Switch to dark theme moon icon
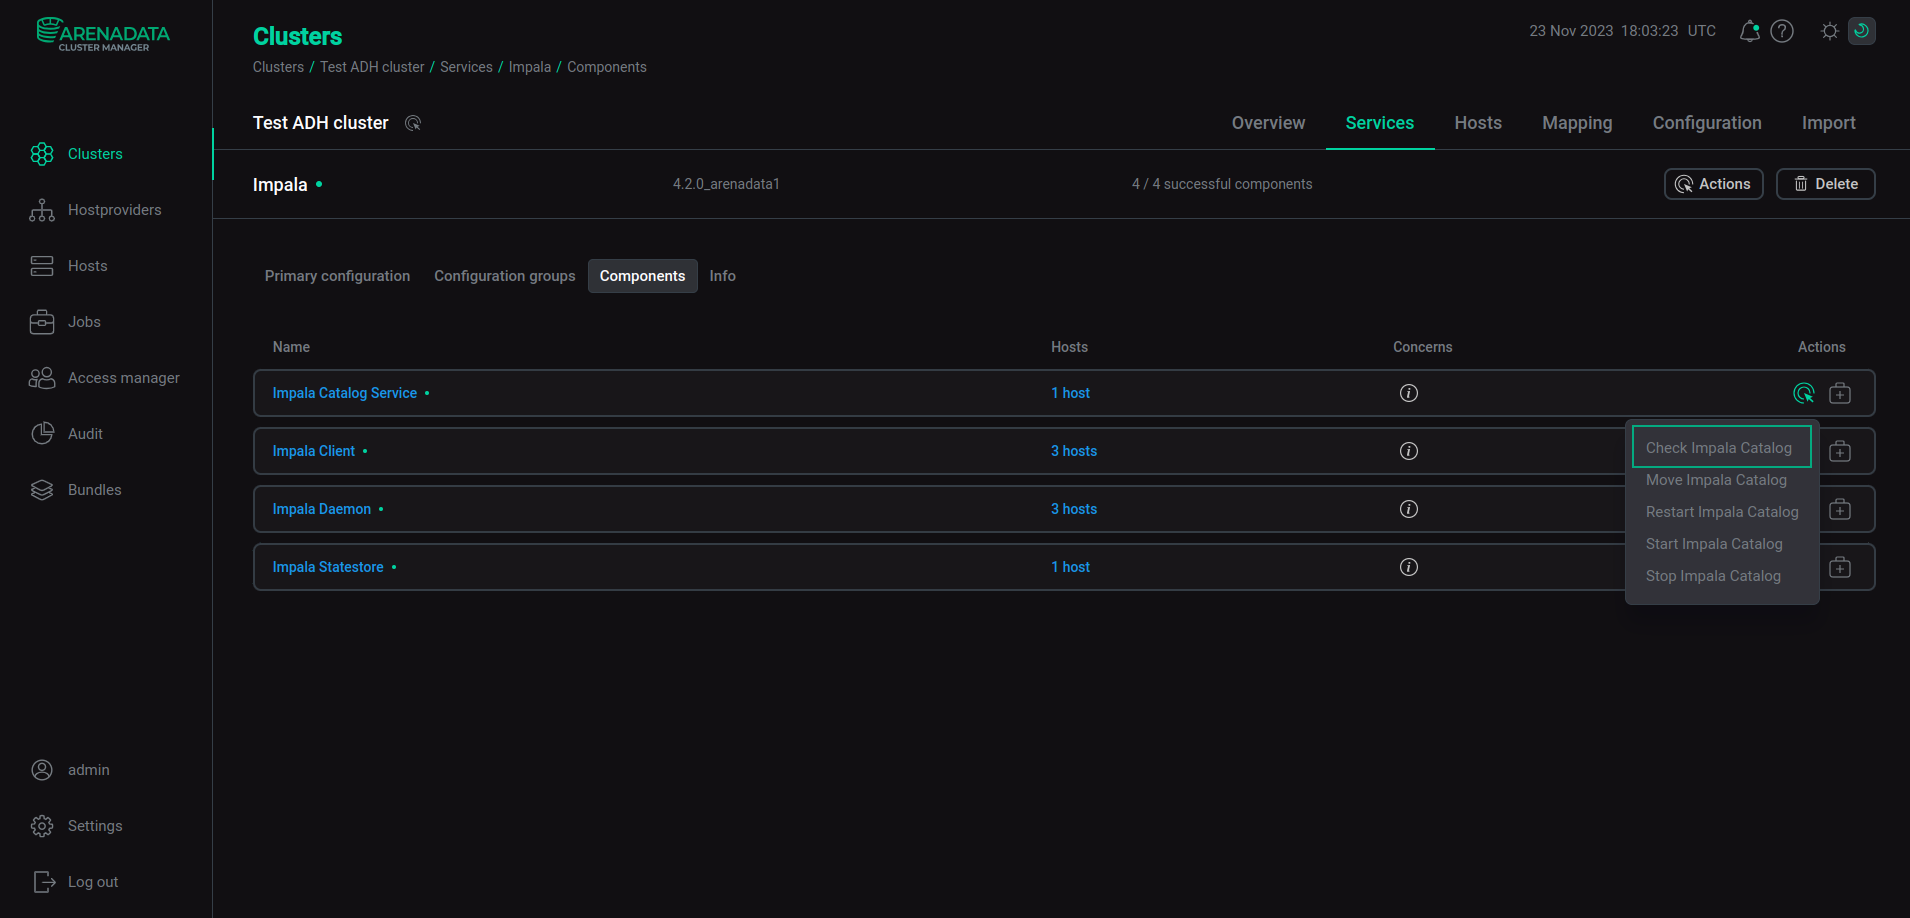 coord(1862,31)
